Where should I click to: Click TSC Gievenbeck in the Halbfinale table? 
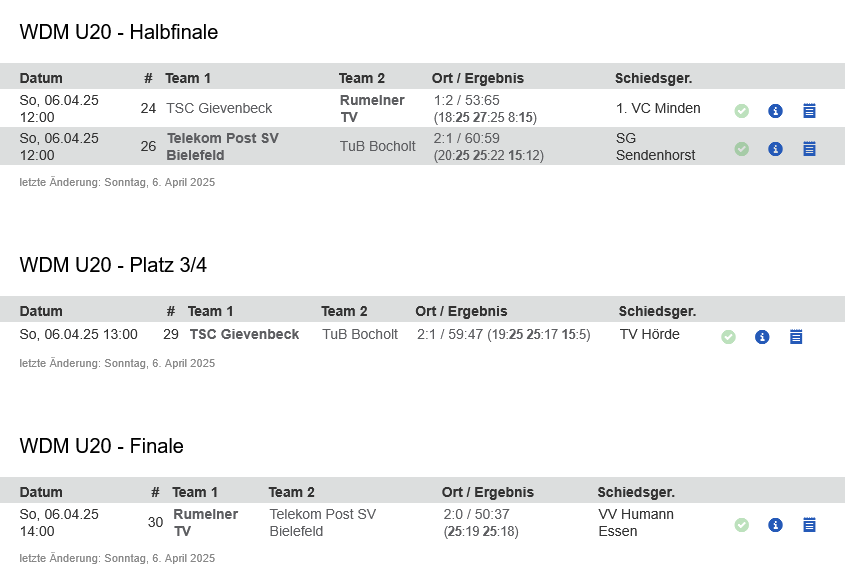pos(219,108)
